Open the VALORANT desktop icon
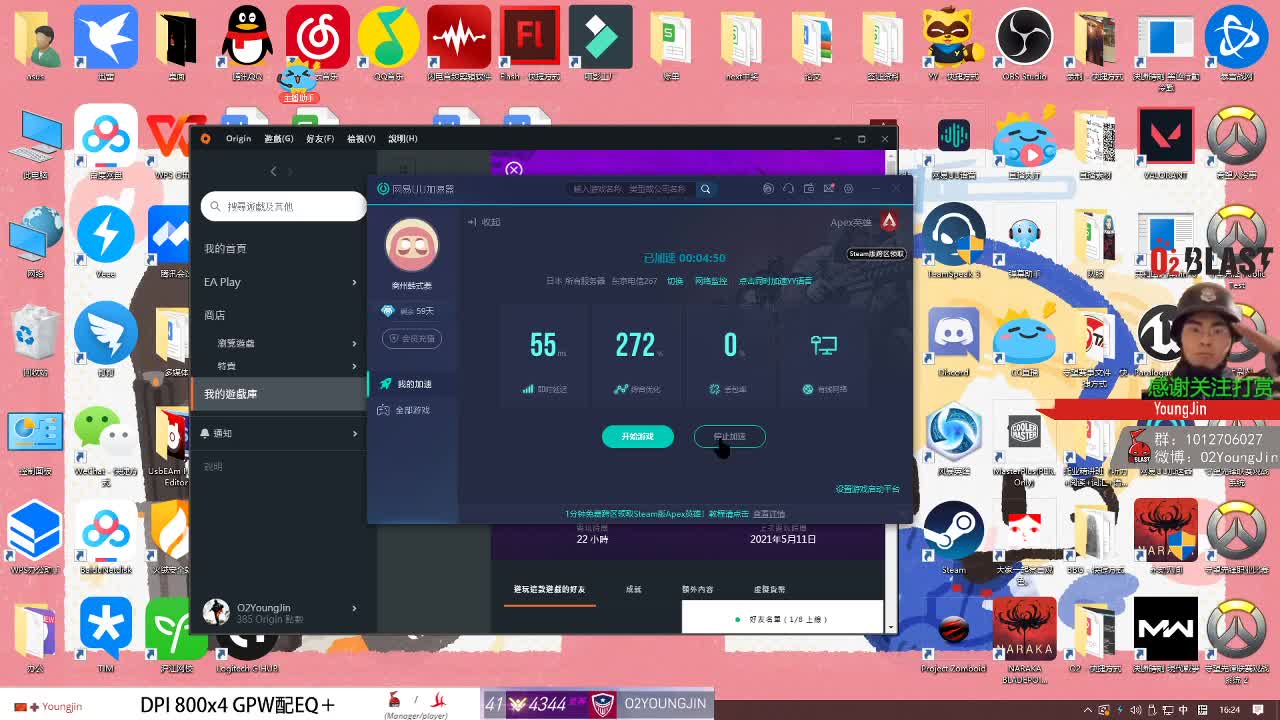 coord(1165,142)
